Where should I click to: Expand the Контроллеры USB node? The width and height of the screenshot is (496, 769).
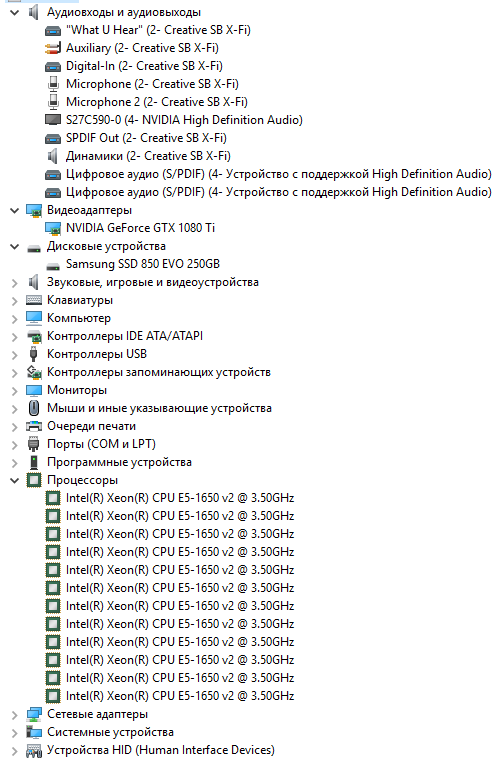(15, 355)
